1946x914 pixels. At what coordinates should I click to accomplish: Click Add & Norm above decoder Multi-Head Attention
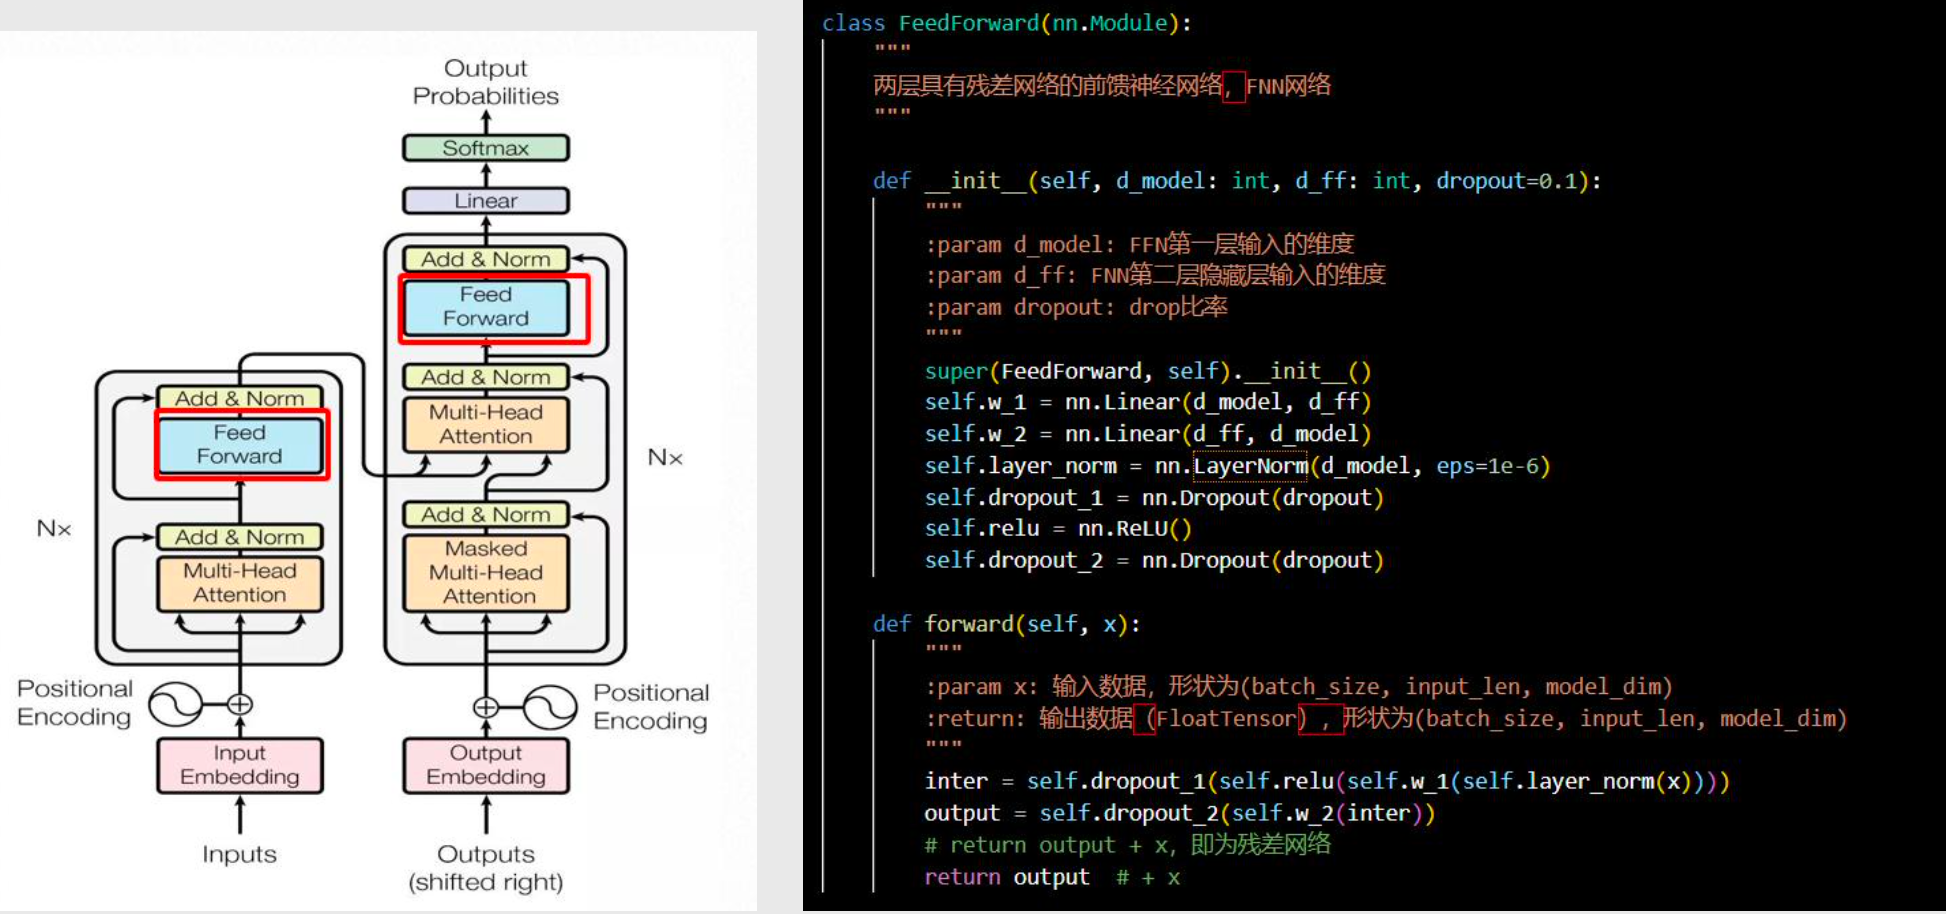click(x=486, y=377)
